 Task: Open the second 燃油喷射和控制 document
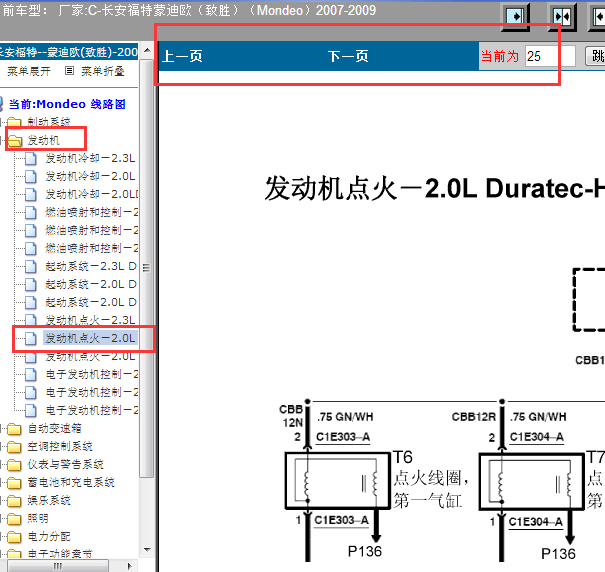tap(91, 230)
